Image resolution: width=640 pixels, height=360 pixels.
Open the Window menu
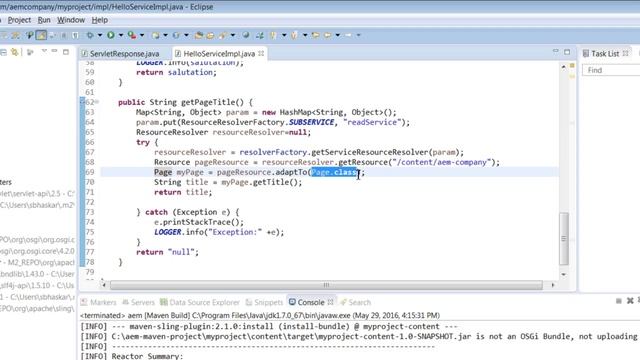coord(71,20)
